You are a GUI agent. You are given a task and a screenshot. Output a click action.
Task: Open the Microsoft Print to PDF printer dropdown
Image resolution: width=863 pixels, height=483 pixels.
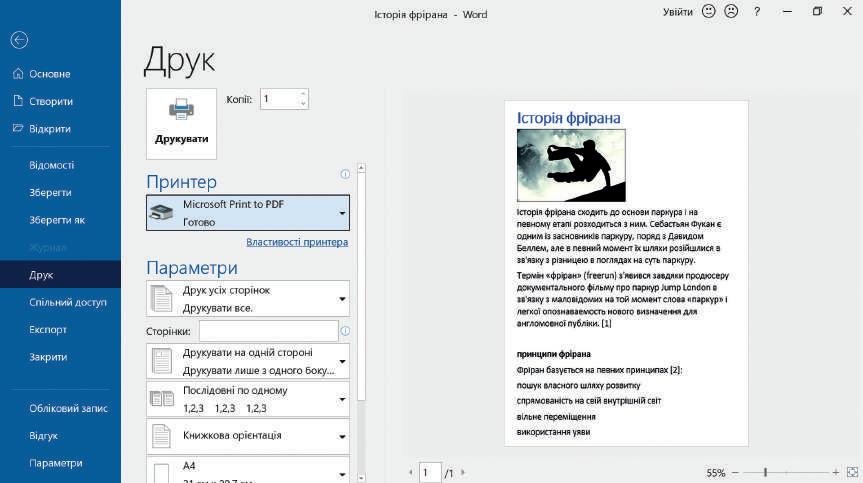[248, 213]
